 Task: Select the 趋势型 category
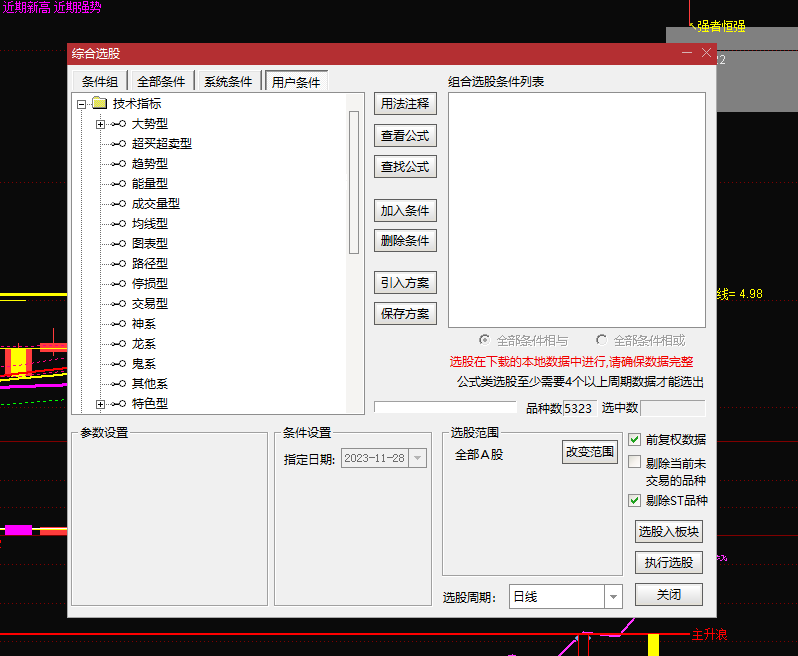pos(150,163)
